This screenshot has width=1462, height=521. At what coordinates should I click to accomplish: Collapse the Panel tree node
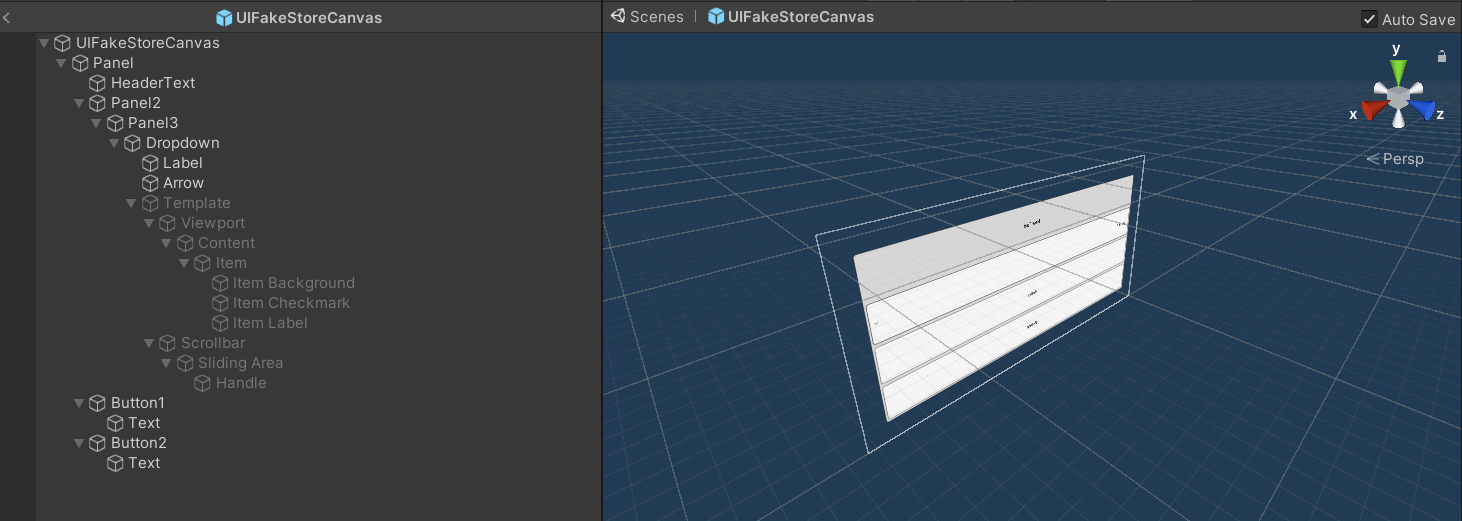coord(62,63)
